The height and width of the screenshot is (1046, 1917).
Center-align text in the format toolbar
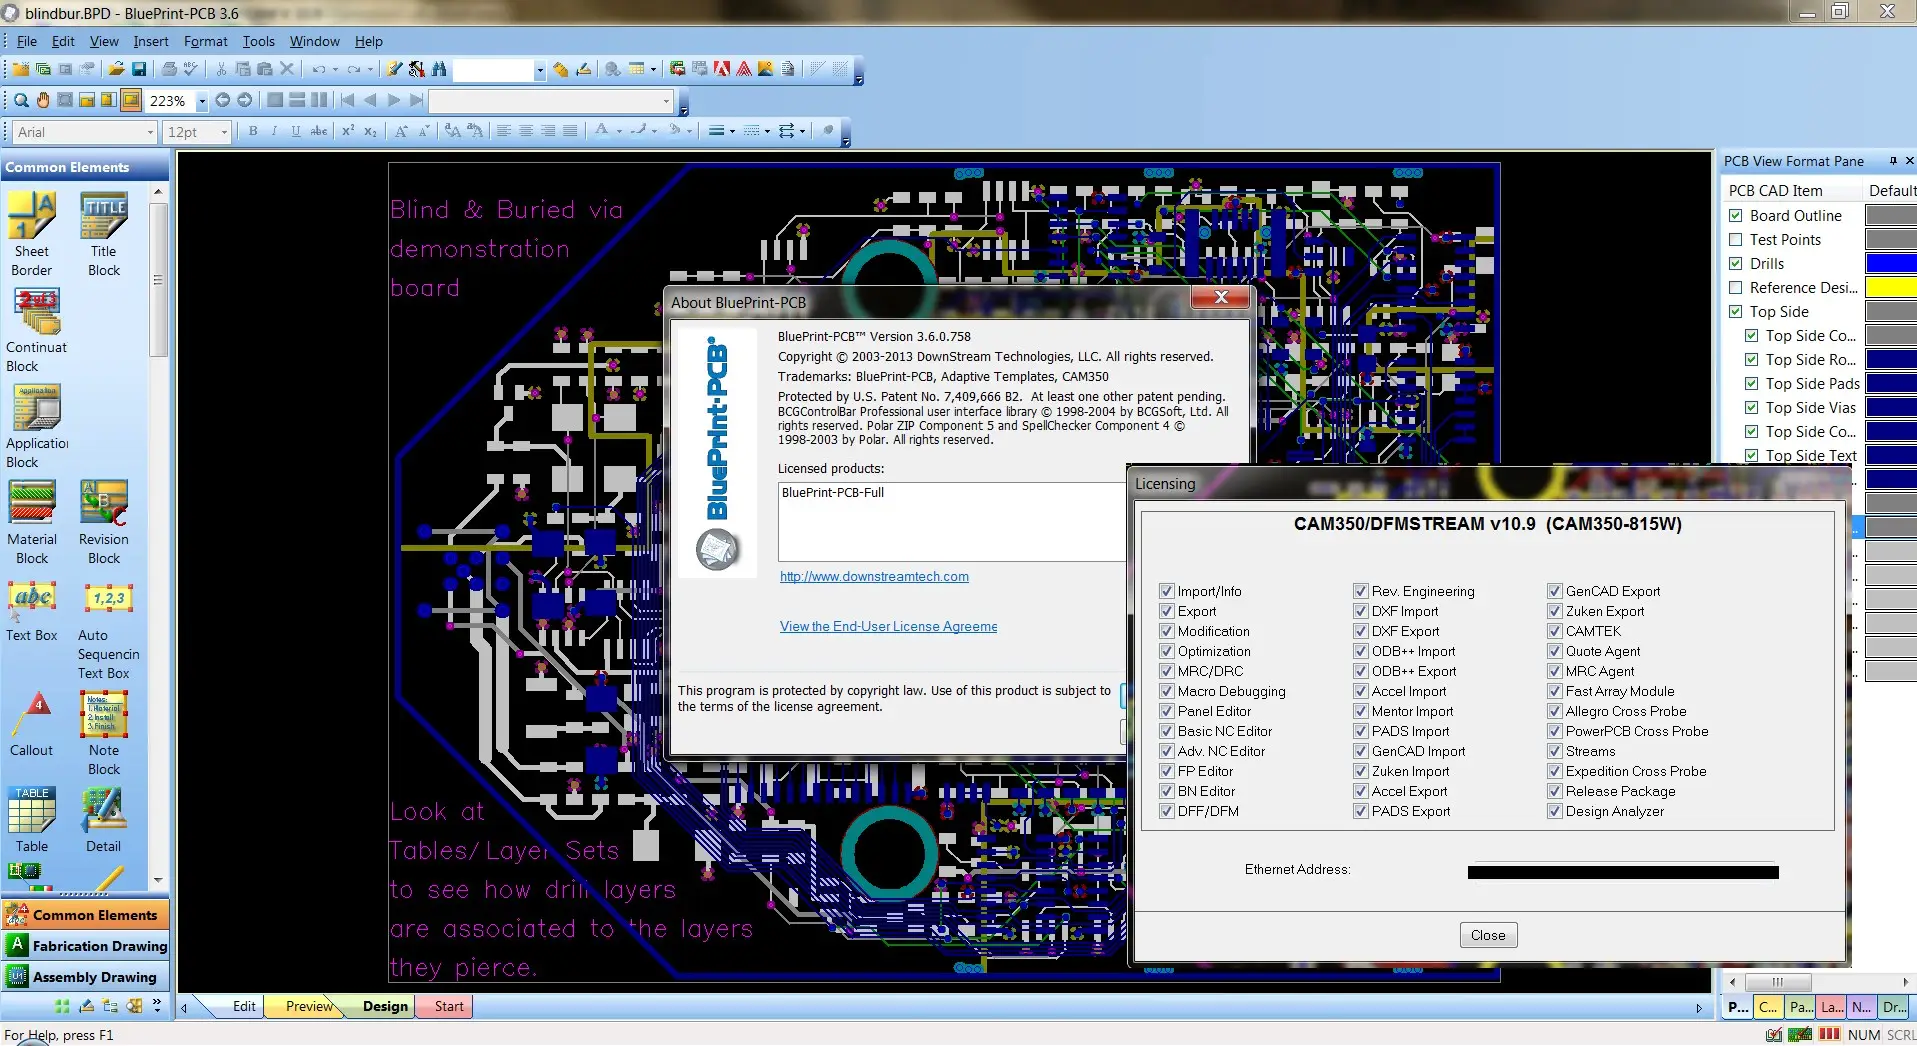pyautogui.click(x=526, y=131)
